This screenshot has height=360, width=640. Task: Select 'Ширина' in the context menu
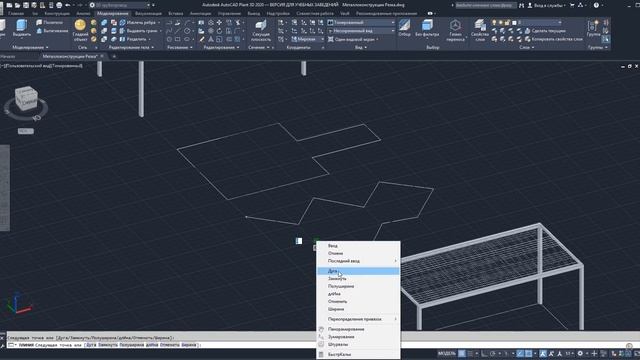358,309
